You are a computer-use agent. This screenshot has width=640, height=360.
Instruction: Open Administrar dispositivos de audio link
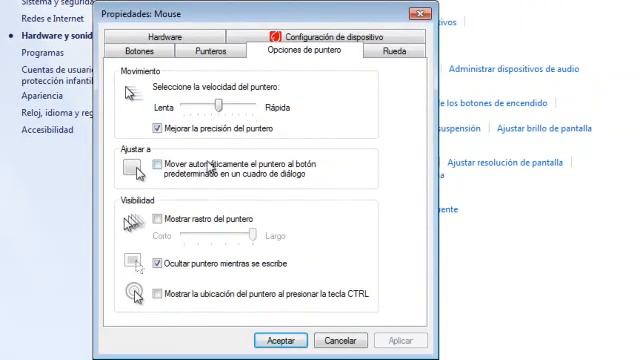[x=514, y=69]
